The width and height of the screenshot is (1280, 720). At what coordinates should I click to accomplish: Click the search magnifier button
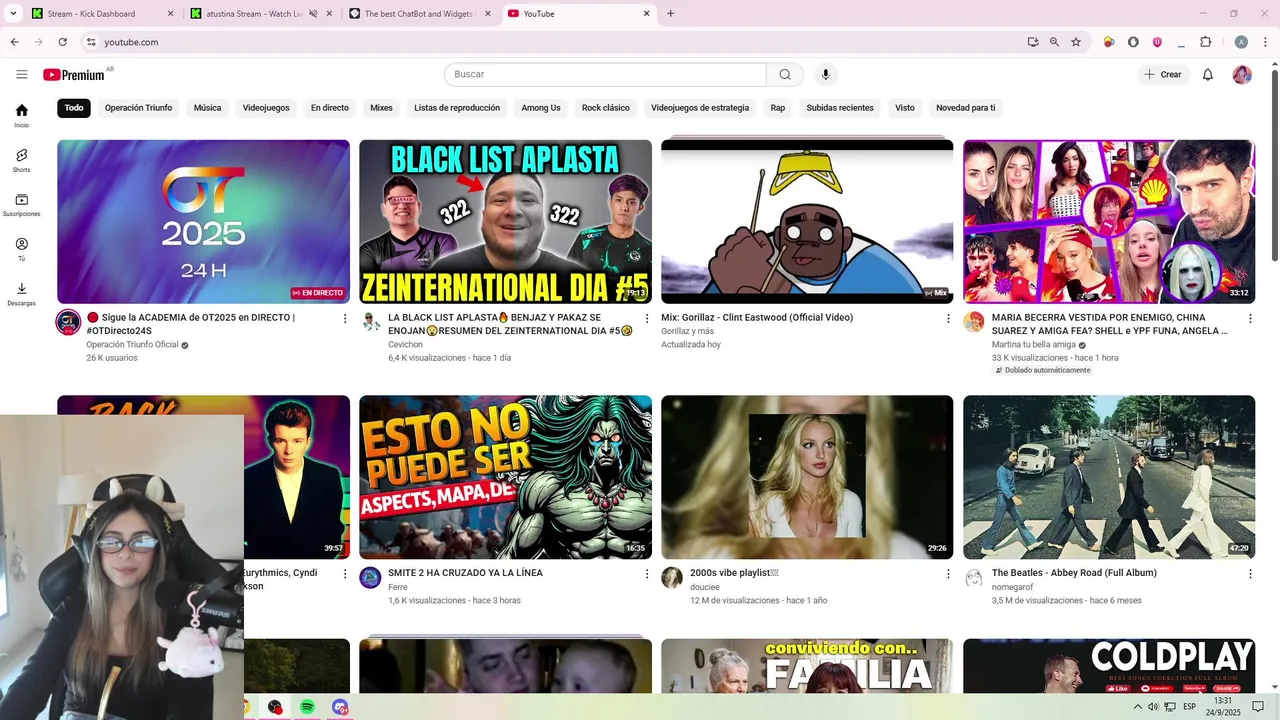(785, 74)
